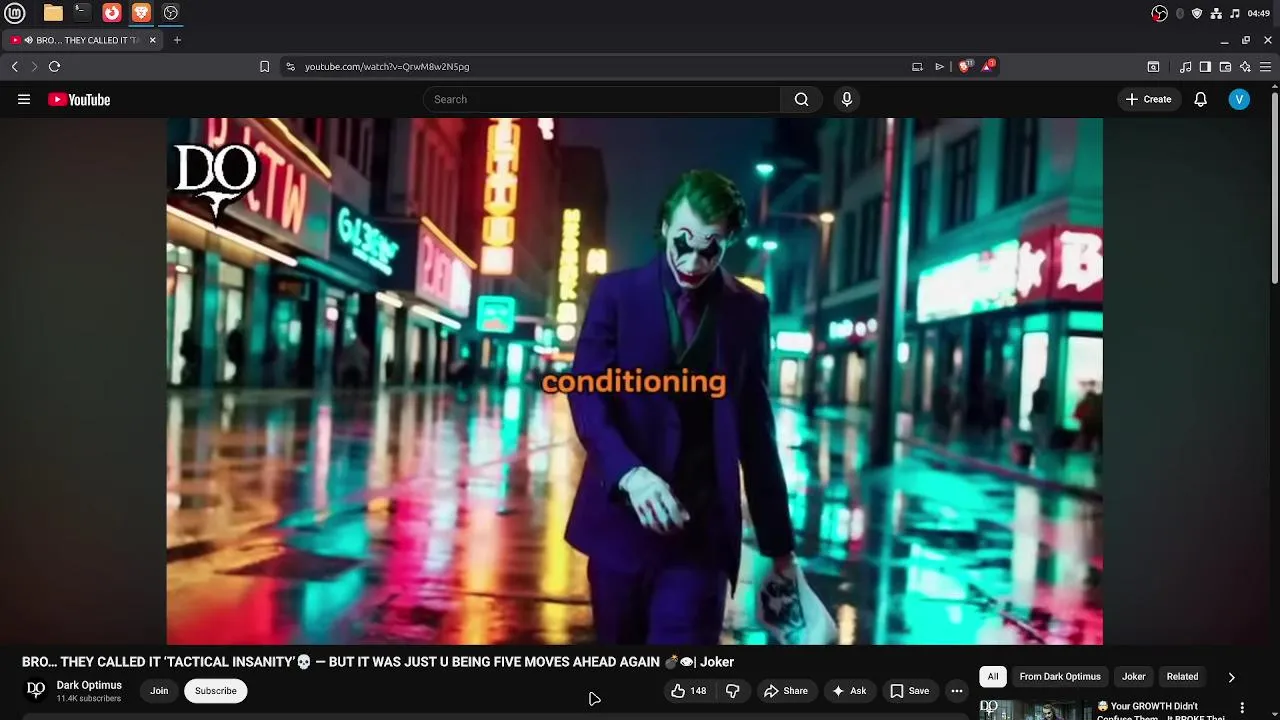Viewport: 1280px width, 720px height.
Task: Open the browser media playlist toolbar icon
Action: [x=1185, y=67]
